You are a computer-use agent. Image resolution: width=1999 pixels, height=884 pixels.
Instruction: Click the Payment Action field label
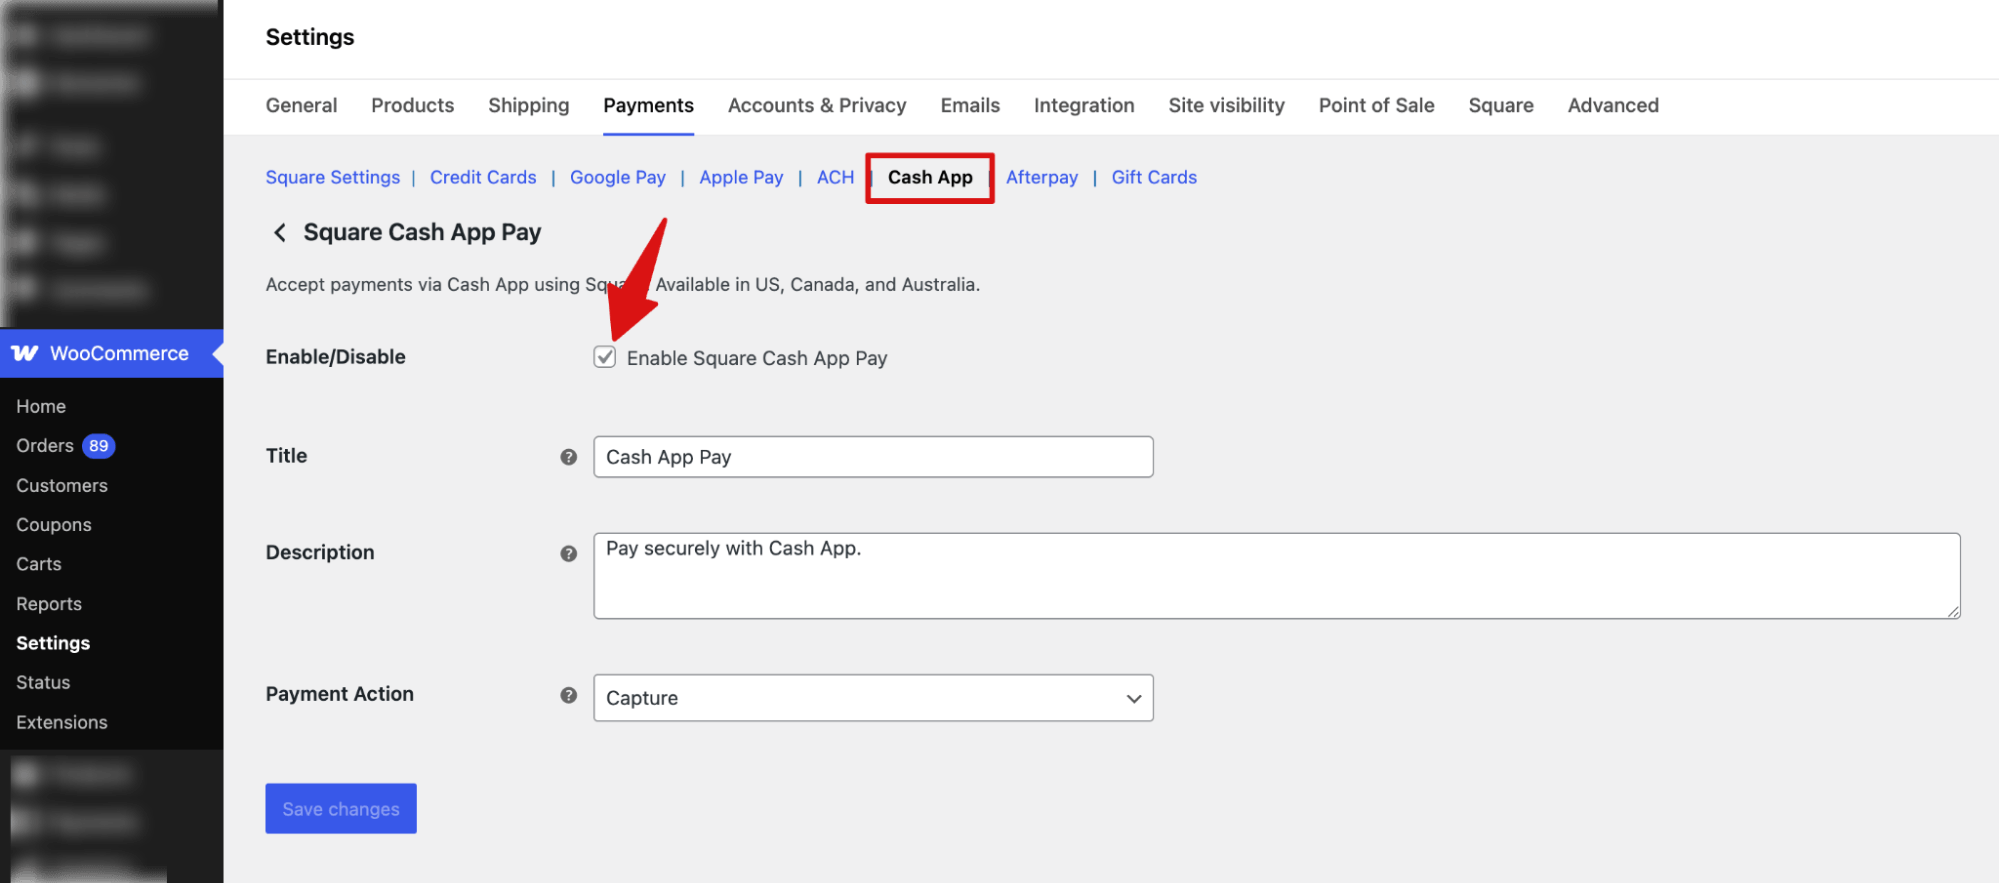click(x=340, y=694)
